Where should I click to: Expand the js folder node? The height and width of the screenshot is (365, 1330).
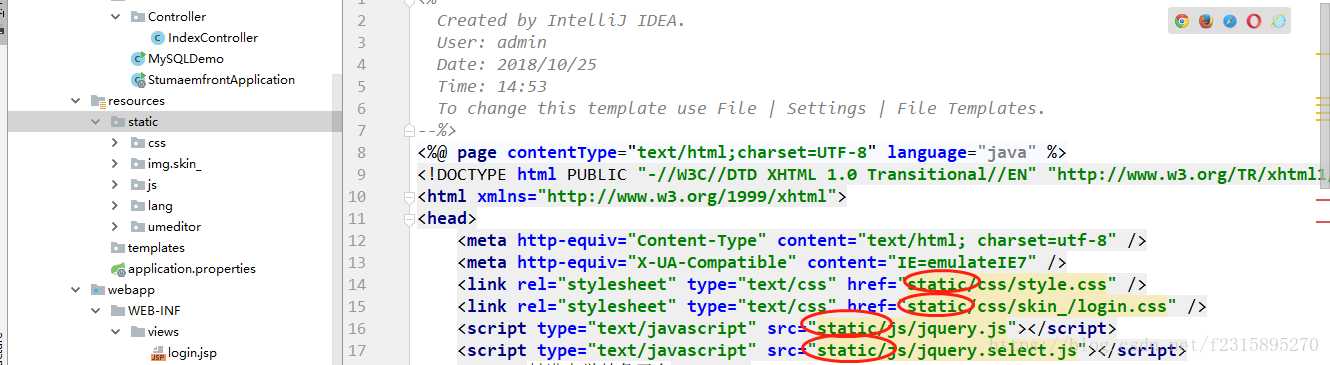(x=116, y=185)
